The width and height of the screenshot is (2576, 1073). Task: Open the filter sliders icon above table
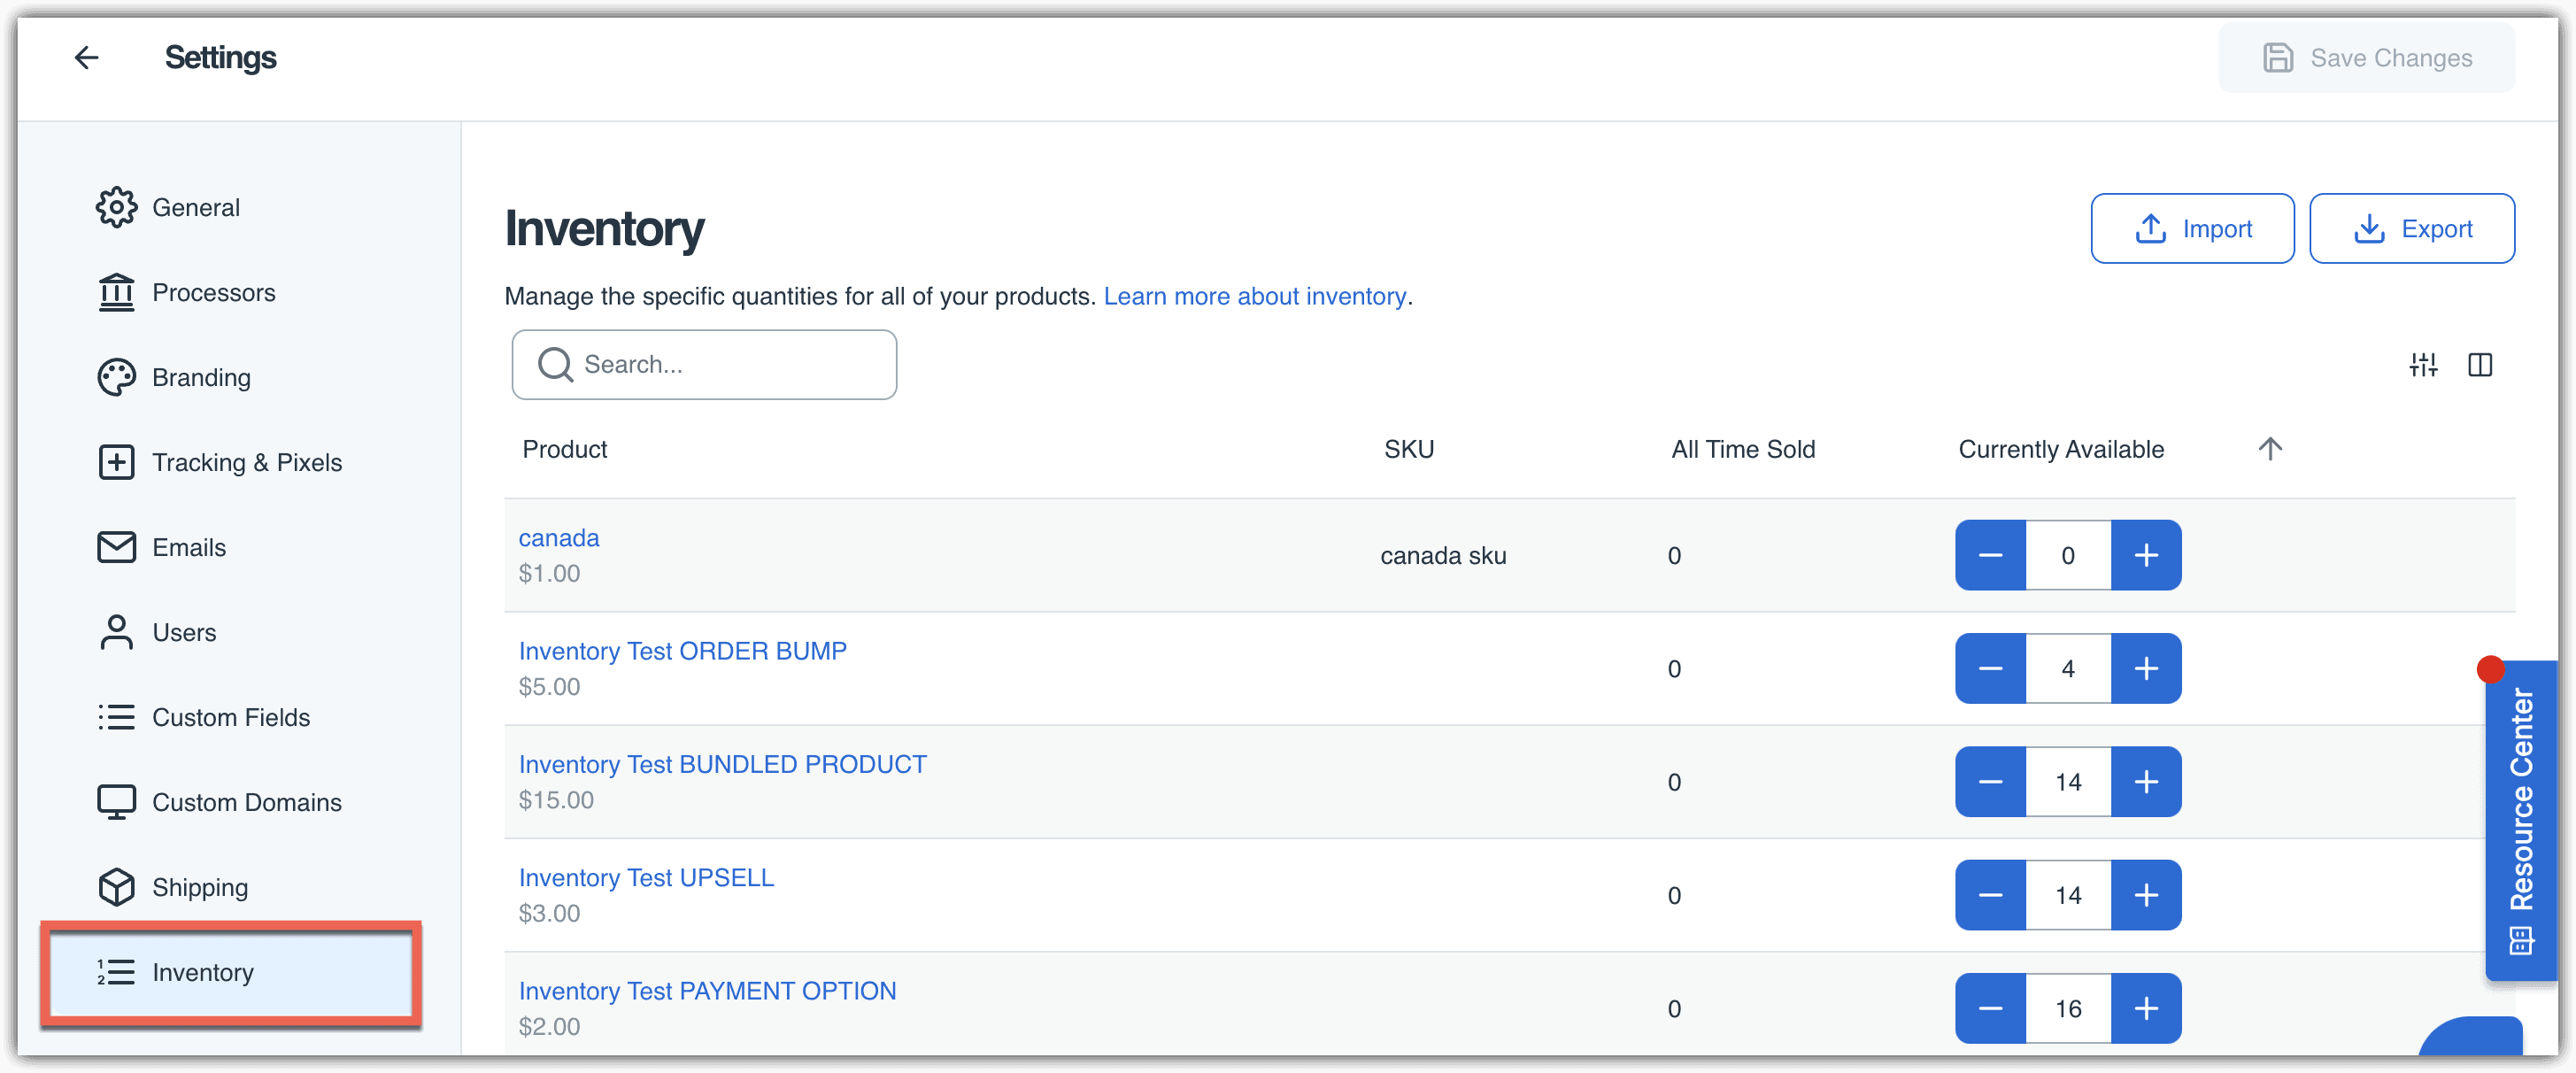2423,365
